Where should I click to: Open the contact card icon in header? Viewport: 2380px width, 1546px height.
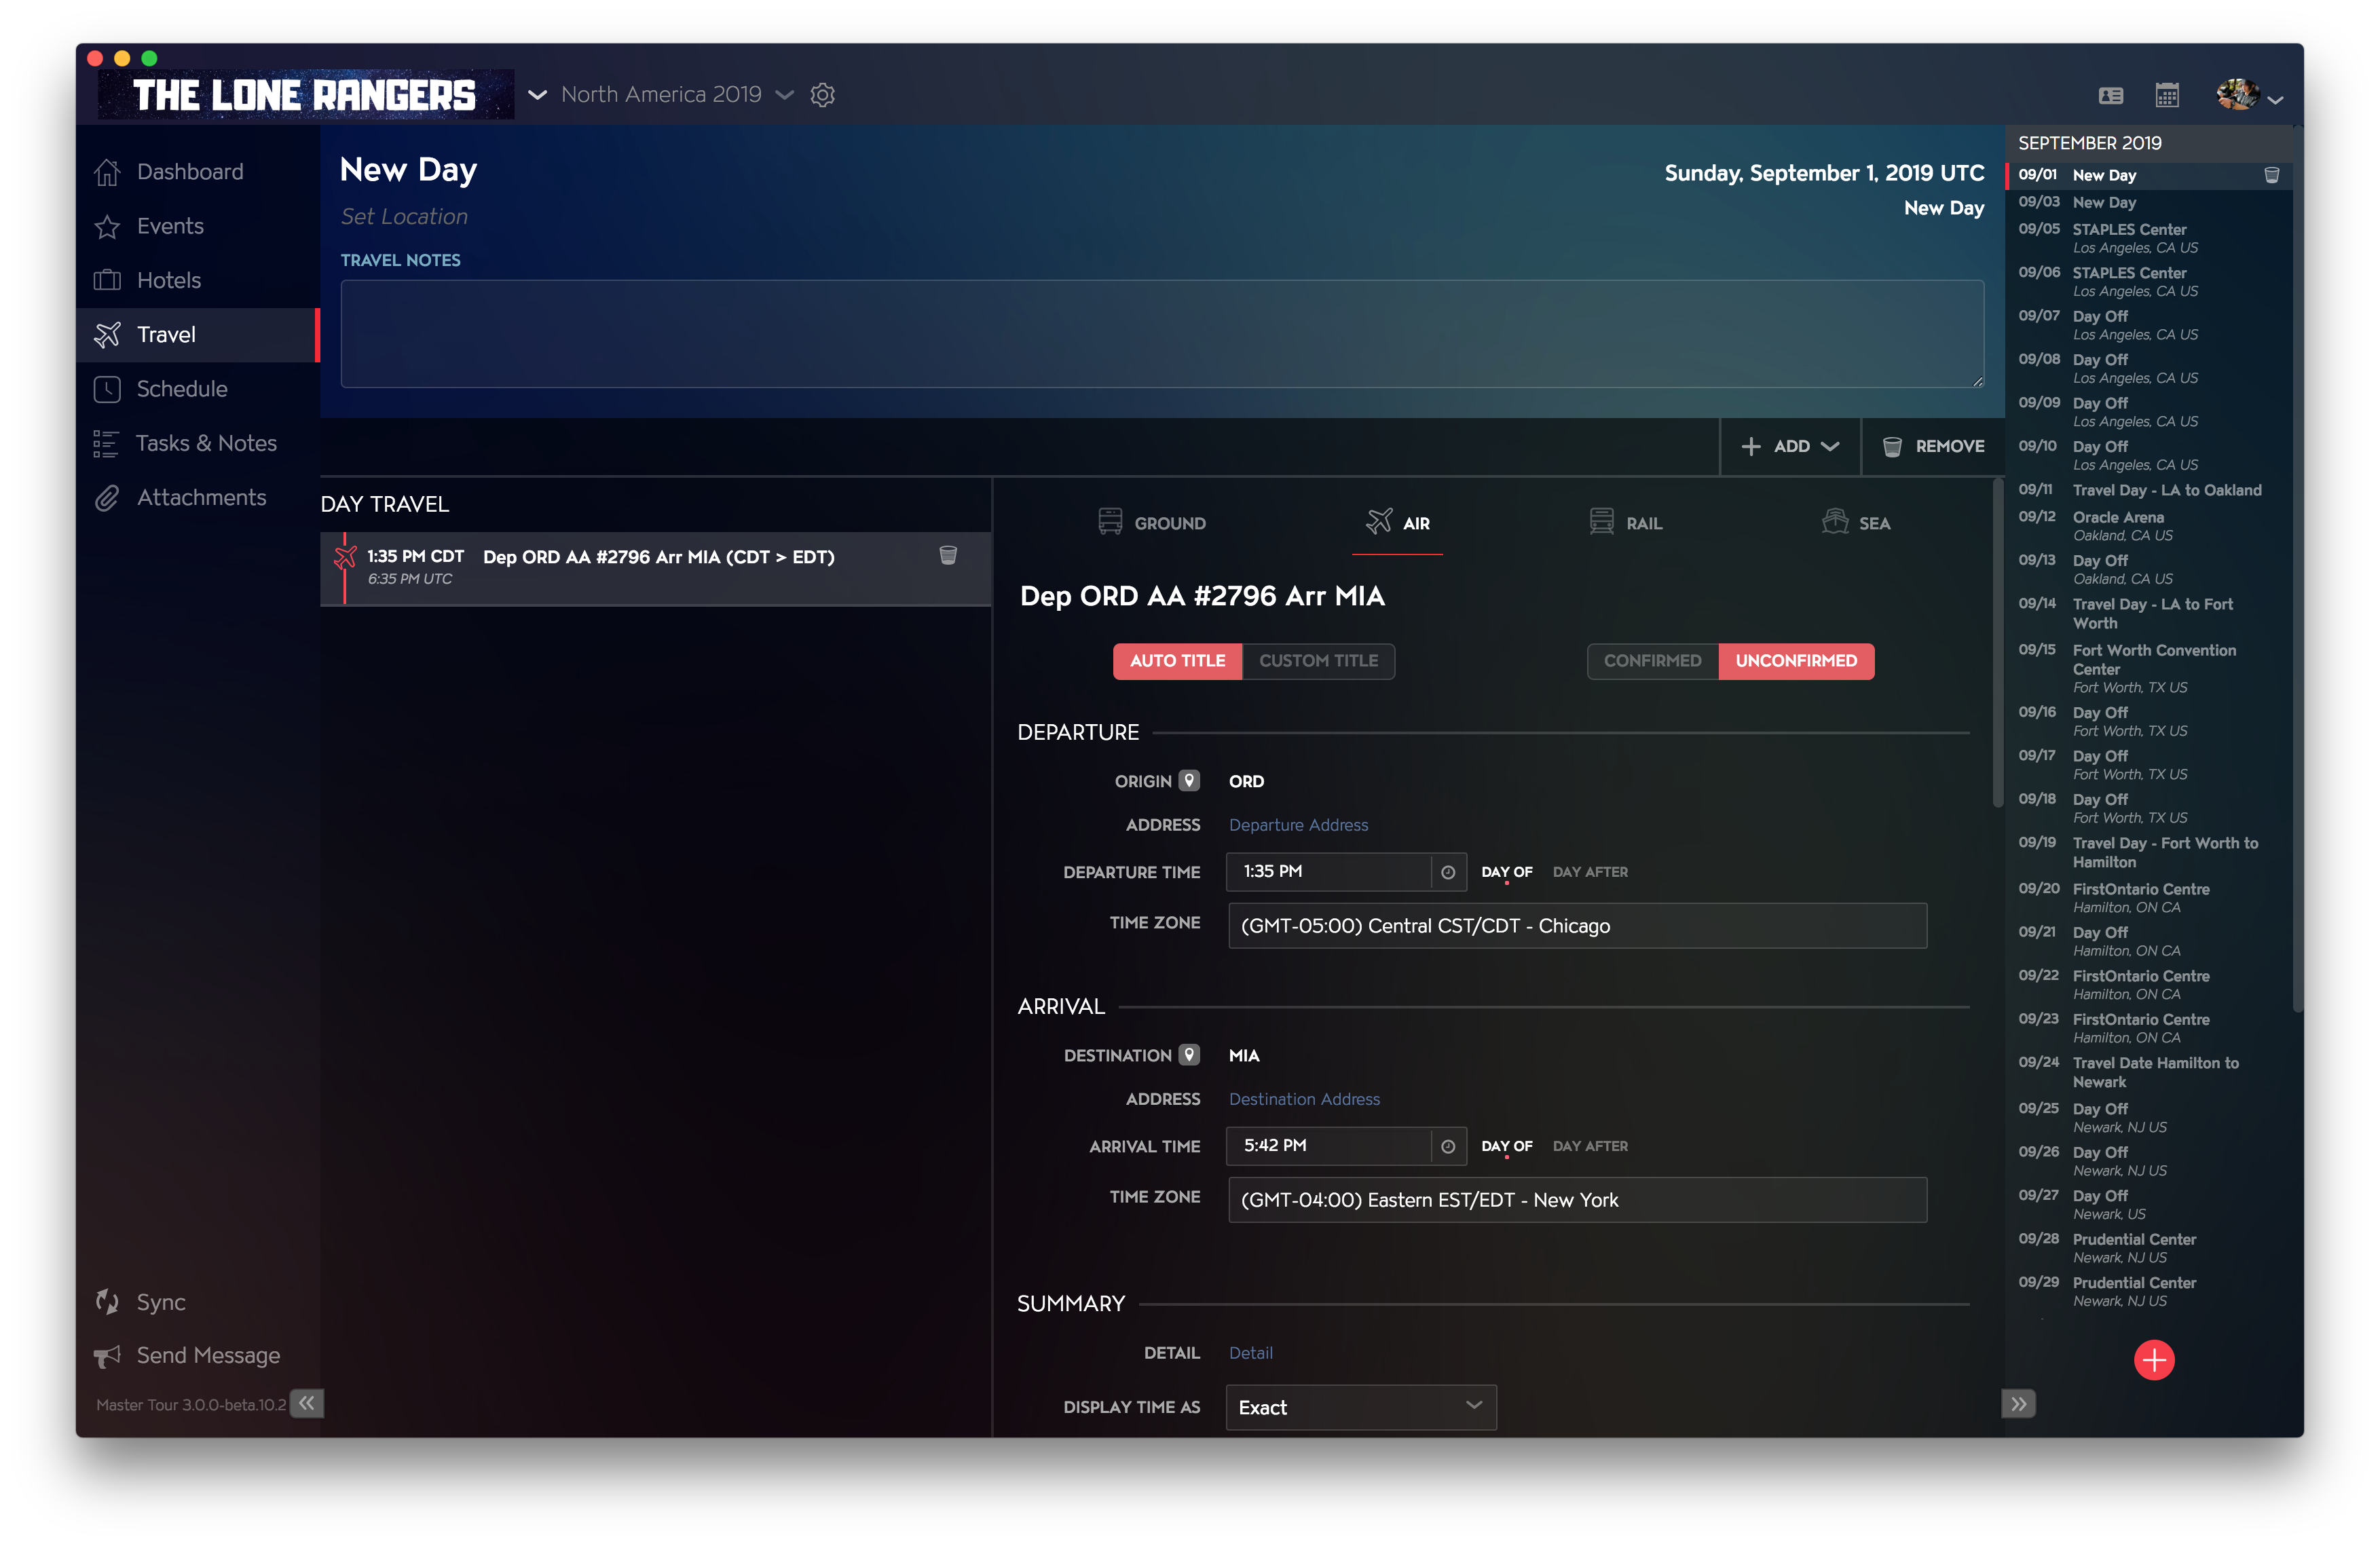[2110, 96]
